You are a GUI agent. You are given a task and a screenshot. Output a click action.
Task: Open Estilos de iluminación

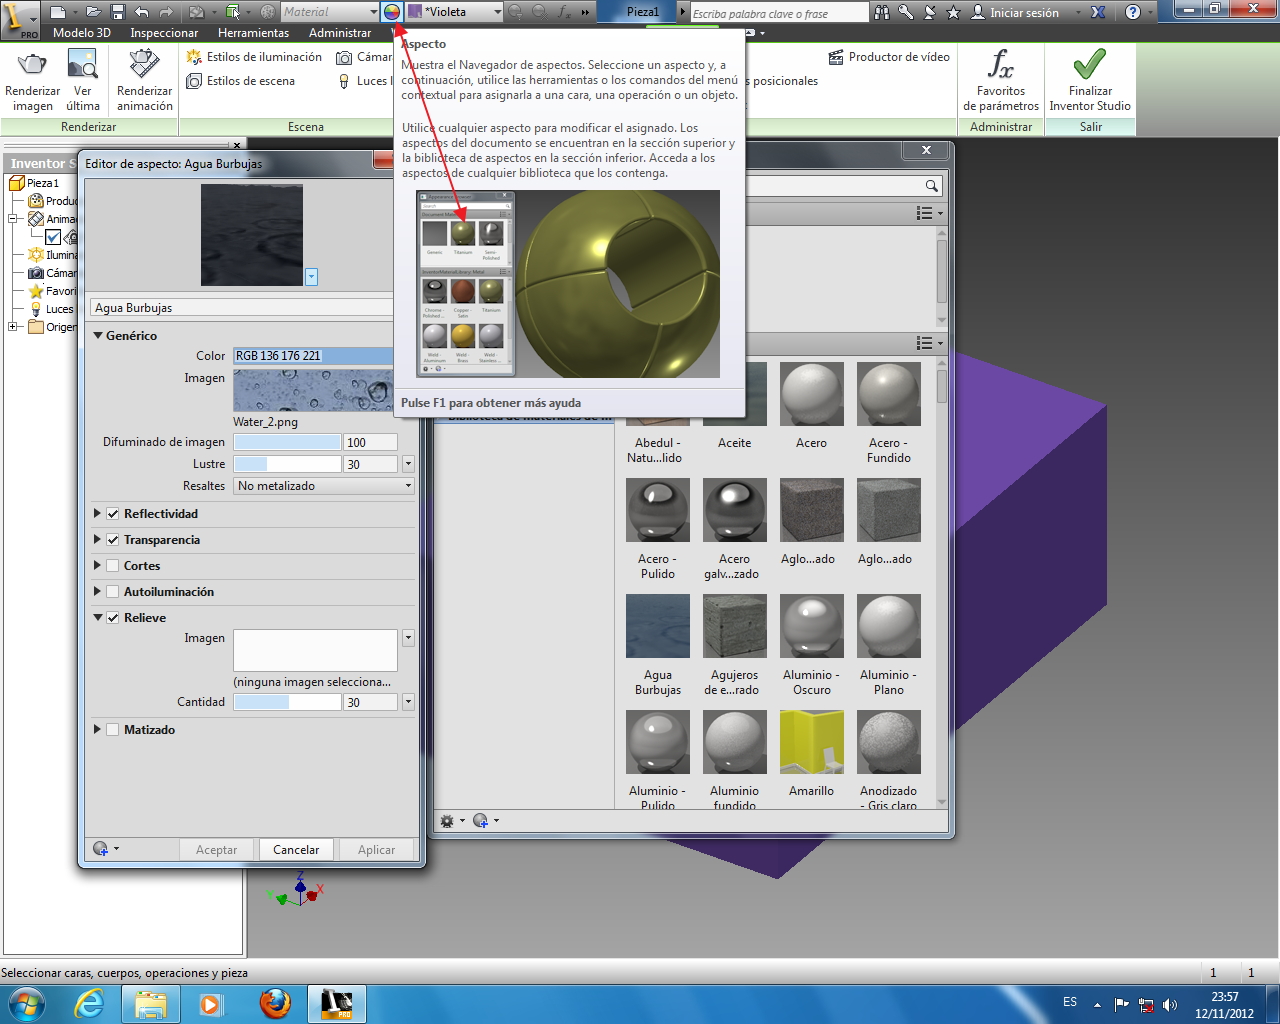tap(254, 57)
